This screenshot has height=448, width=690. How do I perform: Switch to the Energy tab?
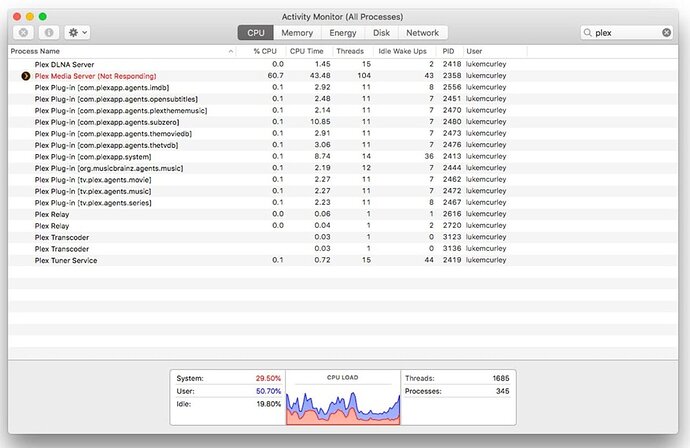(x=343, y=33)
